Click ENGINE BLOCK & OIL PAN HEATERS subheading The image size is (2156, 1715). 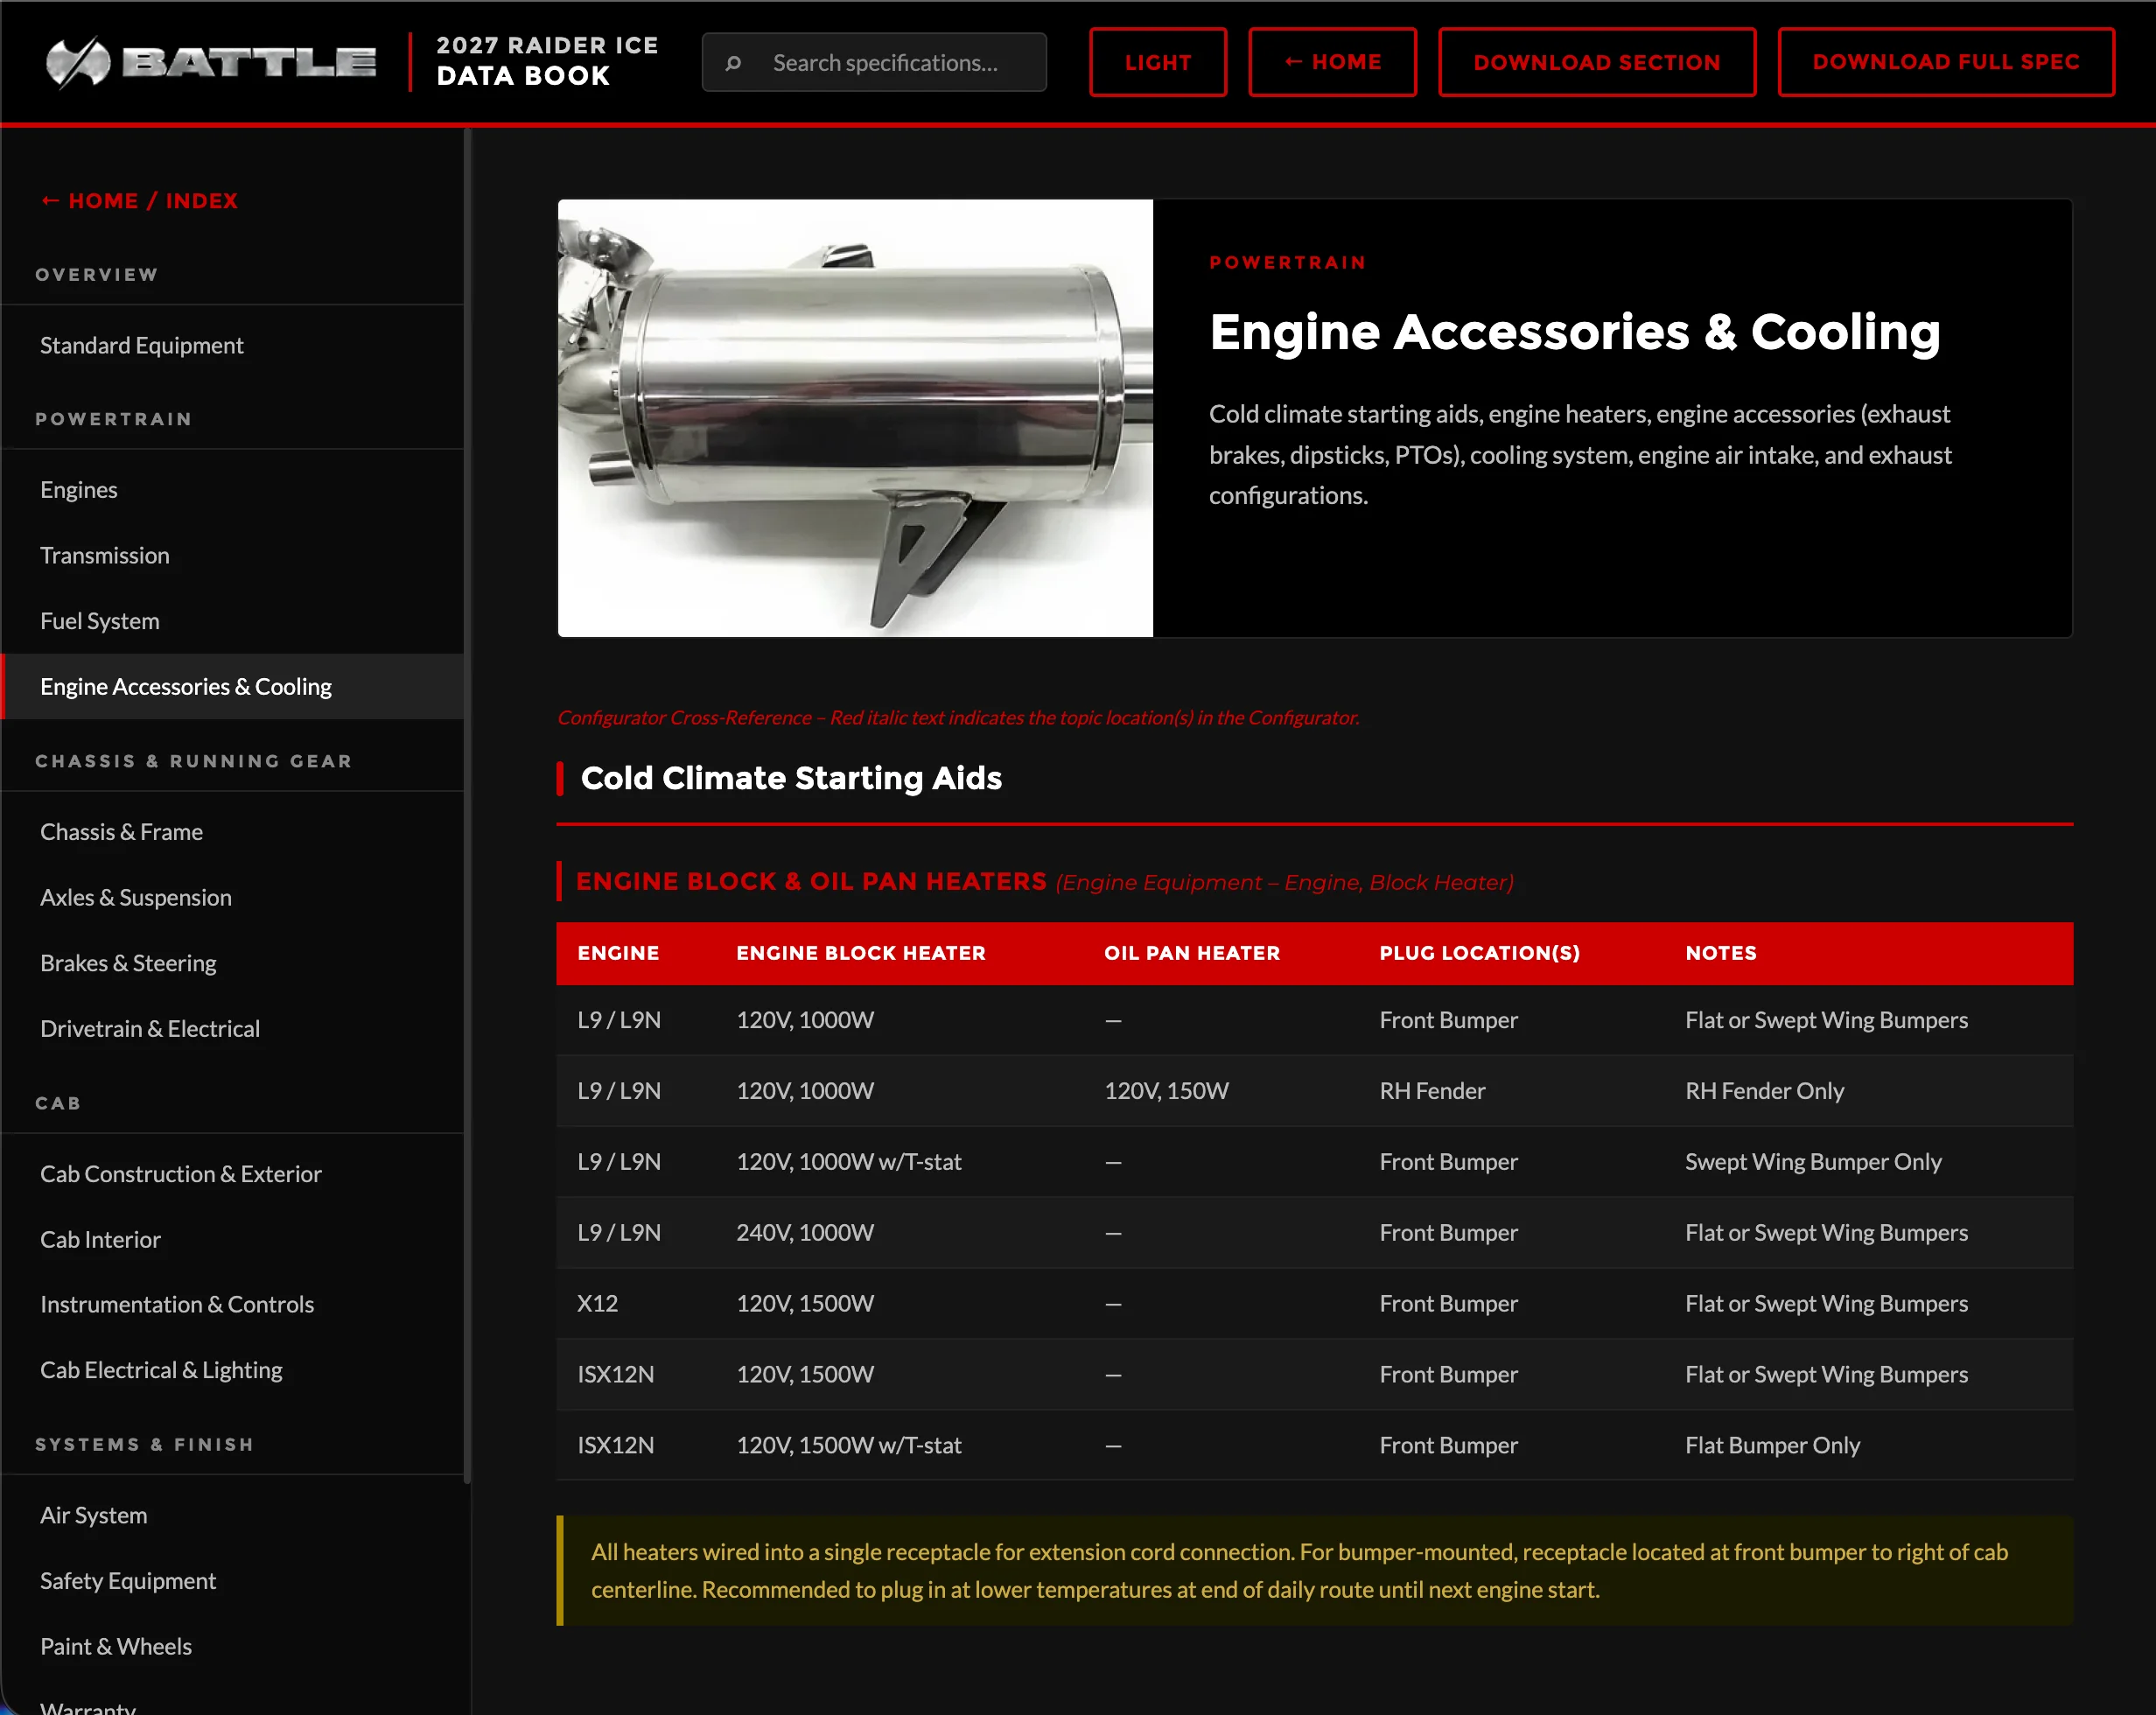[x=811, y=882]
